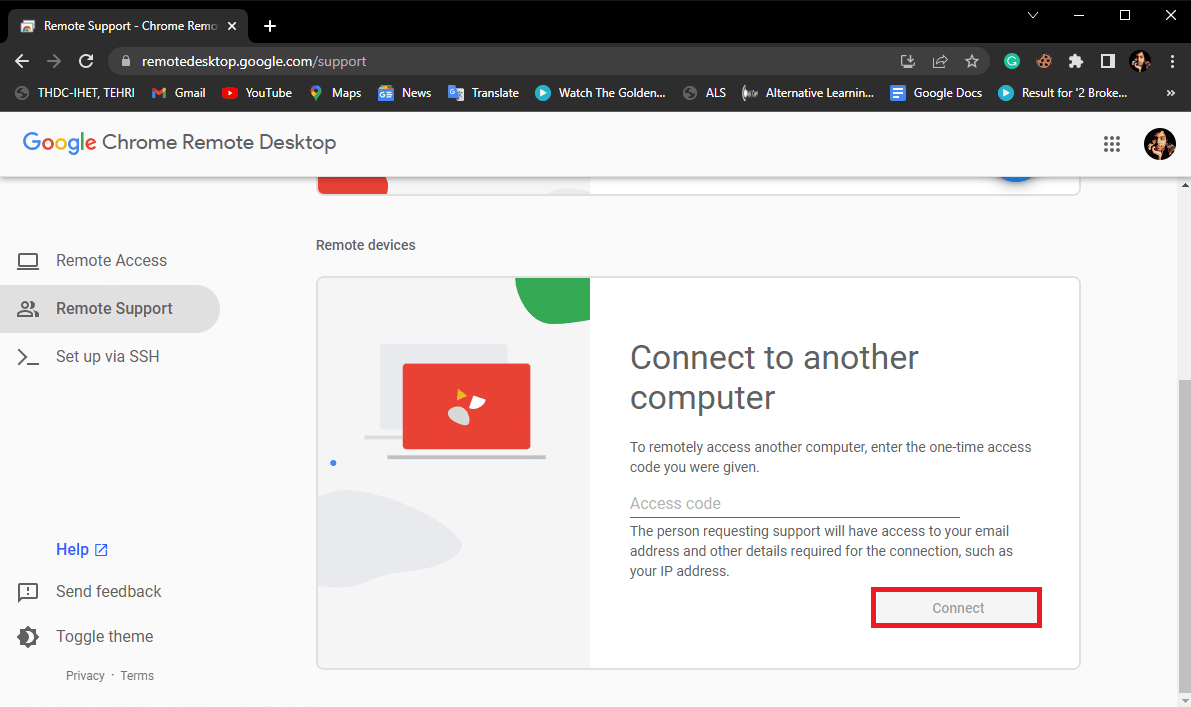Open the Help link

82,549
